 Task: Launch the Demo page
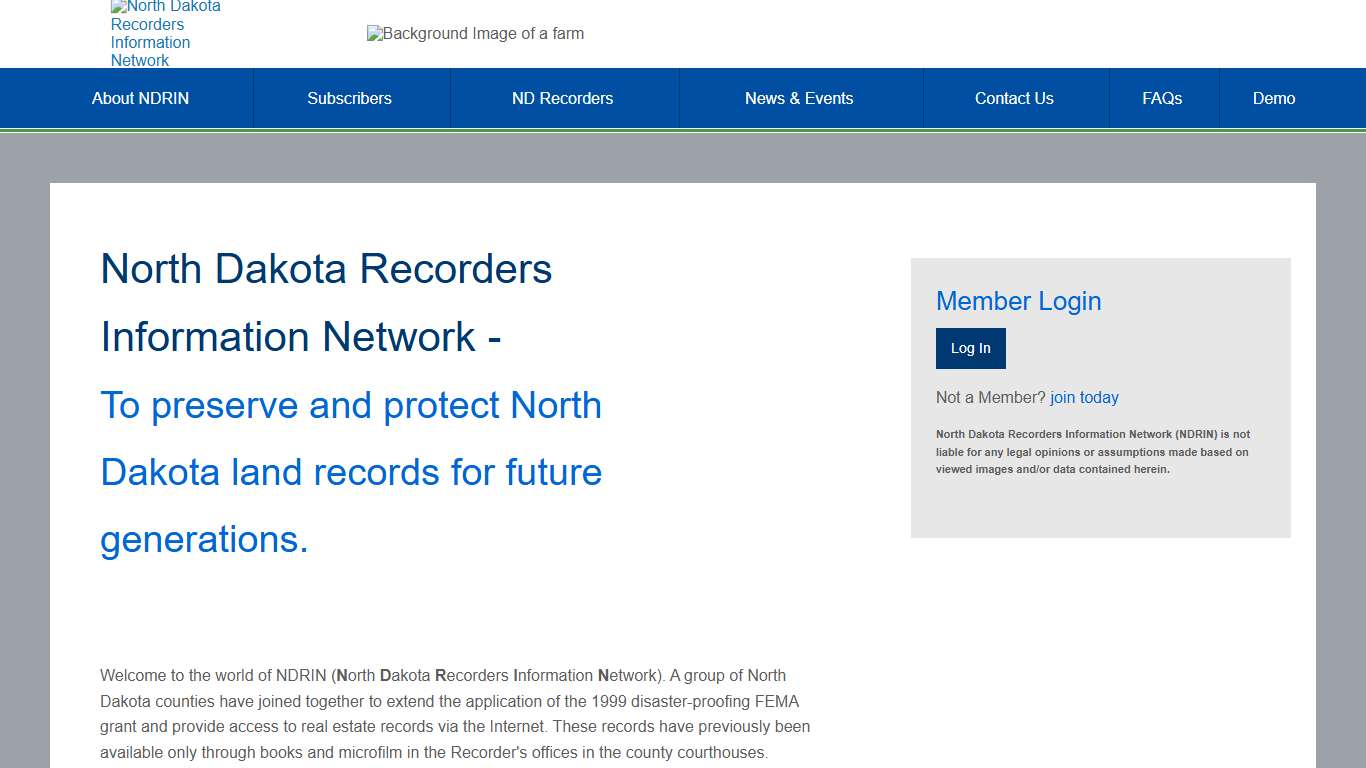point(1273,97)
